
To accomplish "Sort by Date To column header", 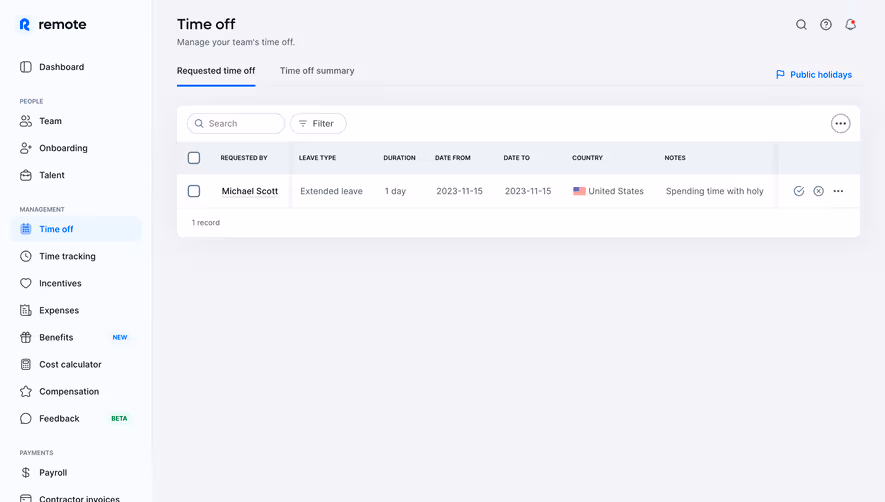I will click(516, 158).
